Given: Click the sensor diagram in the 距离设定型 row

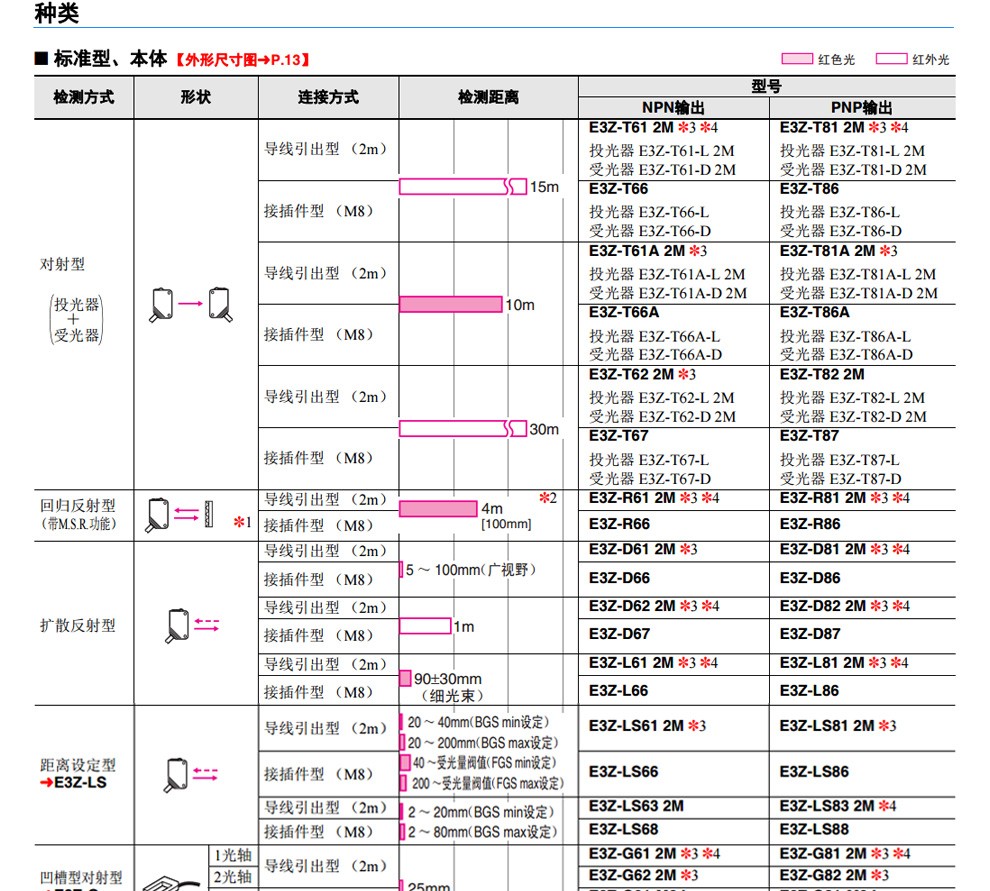Looking at the screenshot, I should (191, 775).
